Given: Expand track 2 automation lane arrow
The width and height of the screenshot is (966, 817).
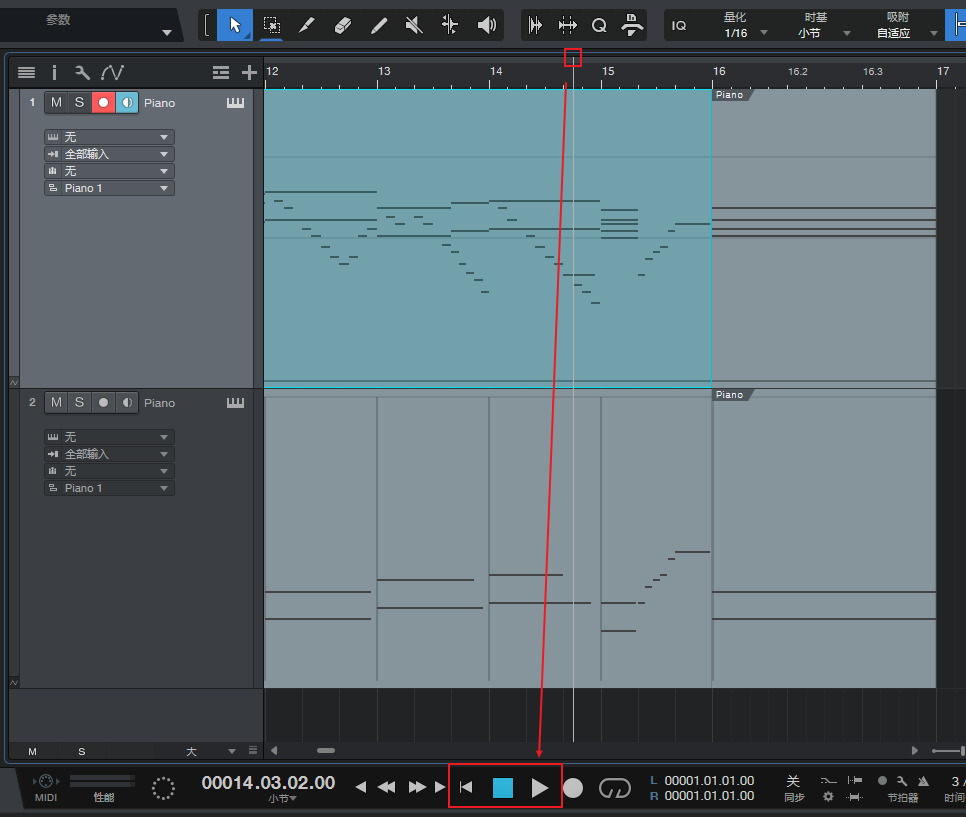Looking at the screenshot, I should [14, 683].
